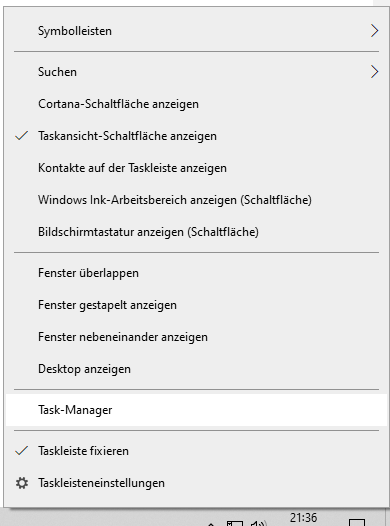
Task: Open the notification center icon
Action: pyautogui.click(x=357, y=522)
